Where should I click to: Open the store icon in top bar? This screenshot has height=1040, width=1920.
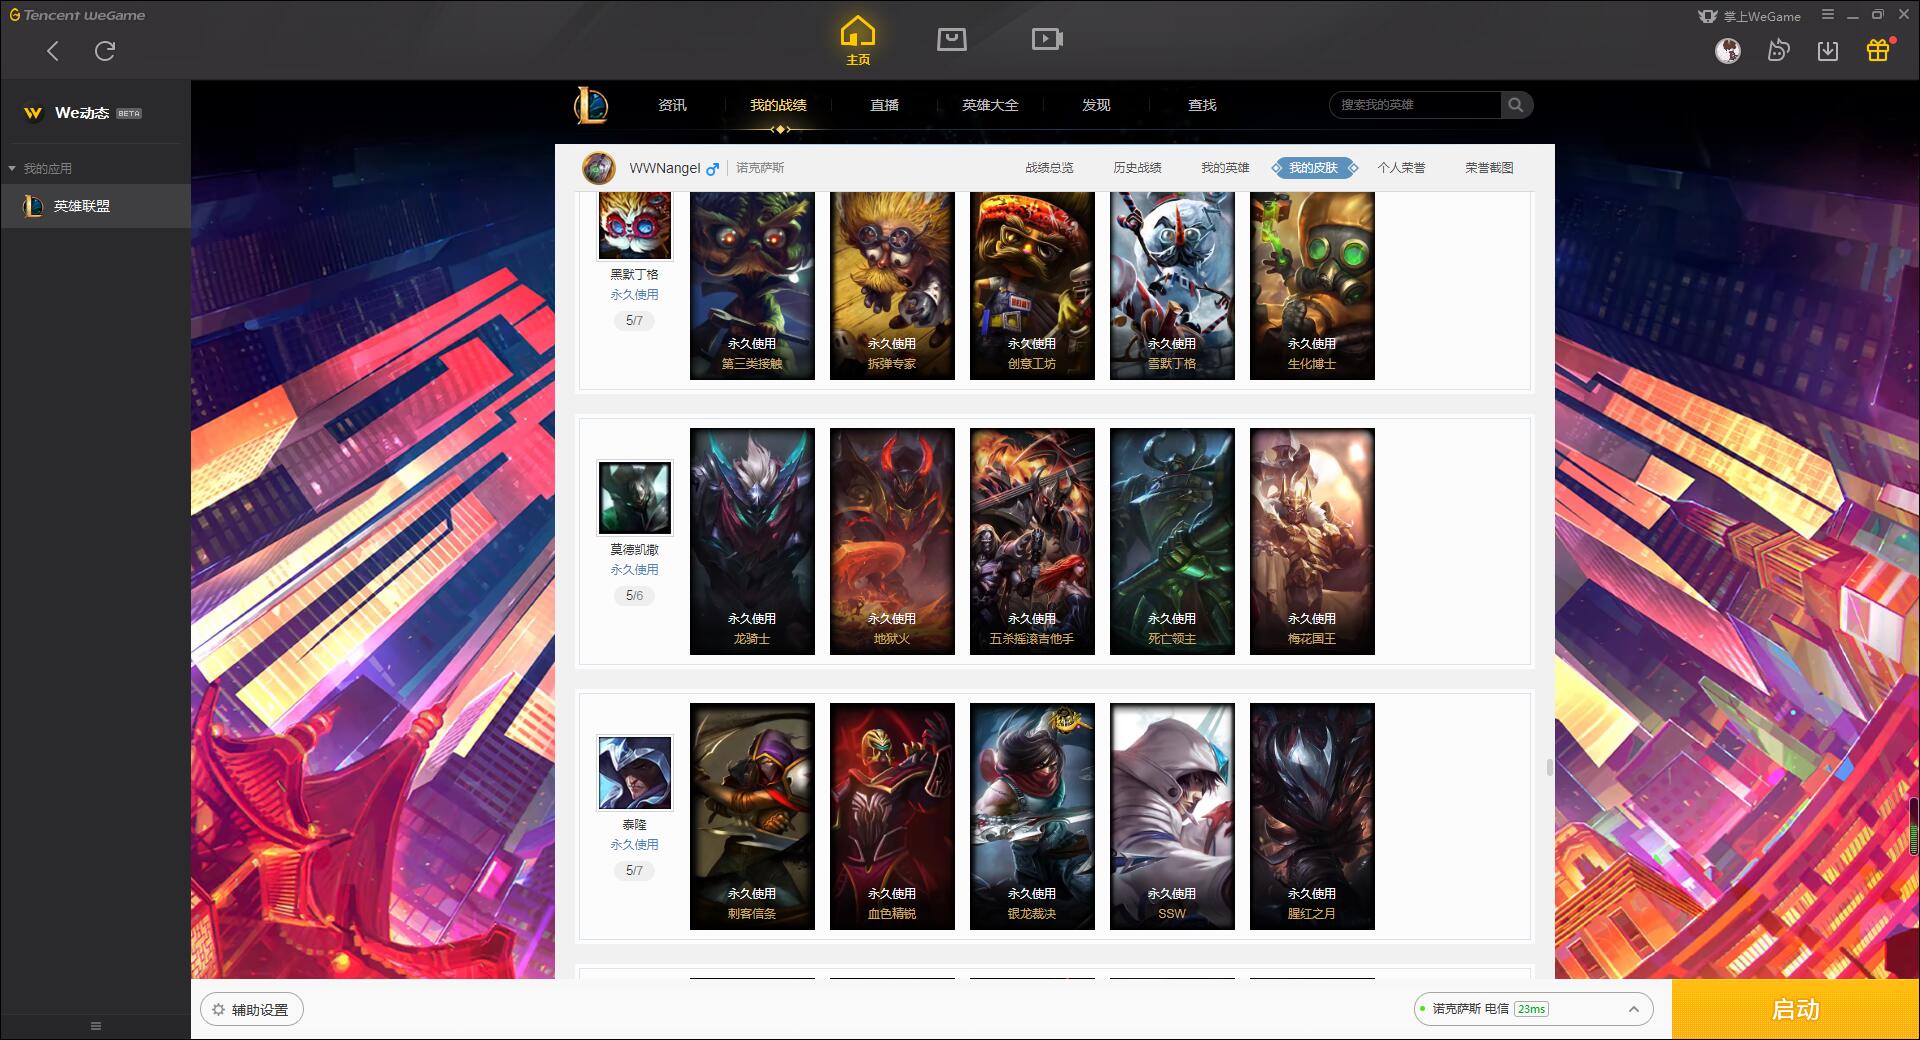(x=952, y=39)
